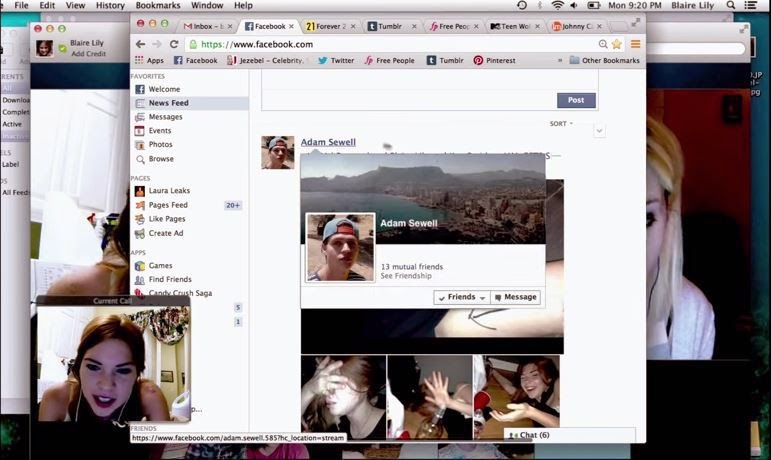Screen dimensions: 771x460
Task: Open the Bookmarks menu
Action: [x=157, y=5]
